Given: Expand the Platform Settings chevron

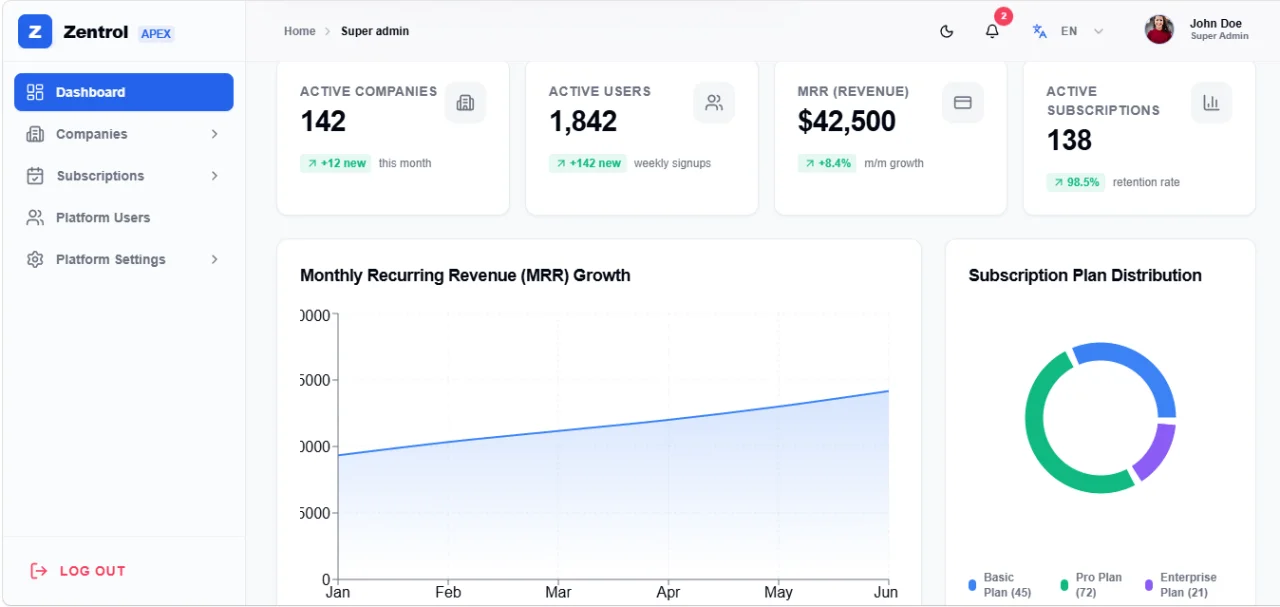Looking at the screenshot, I should (x=214, y=259).
